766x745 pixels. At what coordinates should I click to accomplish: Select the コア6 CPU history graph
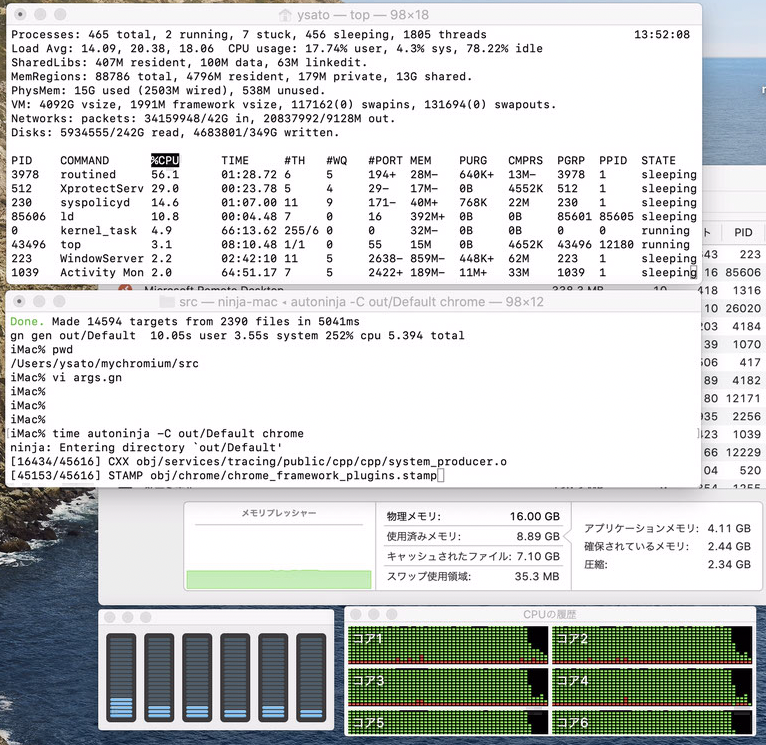pyautogui.click(x=652, y=722)
